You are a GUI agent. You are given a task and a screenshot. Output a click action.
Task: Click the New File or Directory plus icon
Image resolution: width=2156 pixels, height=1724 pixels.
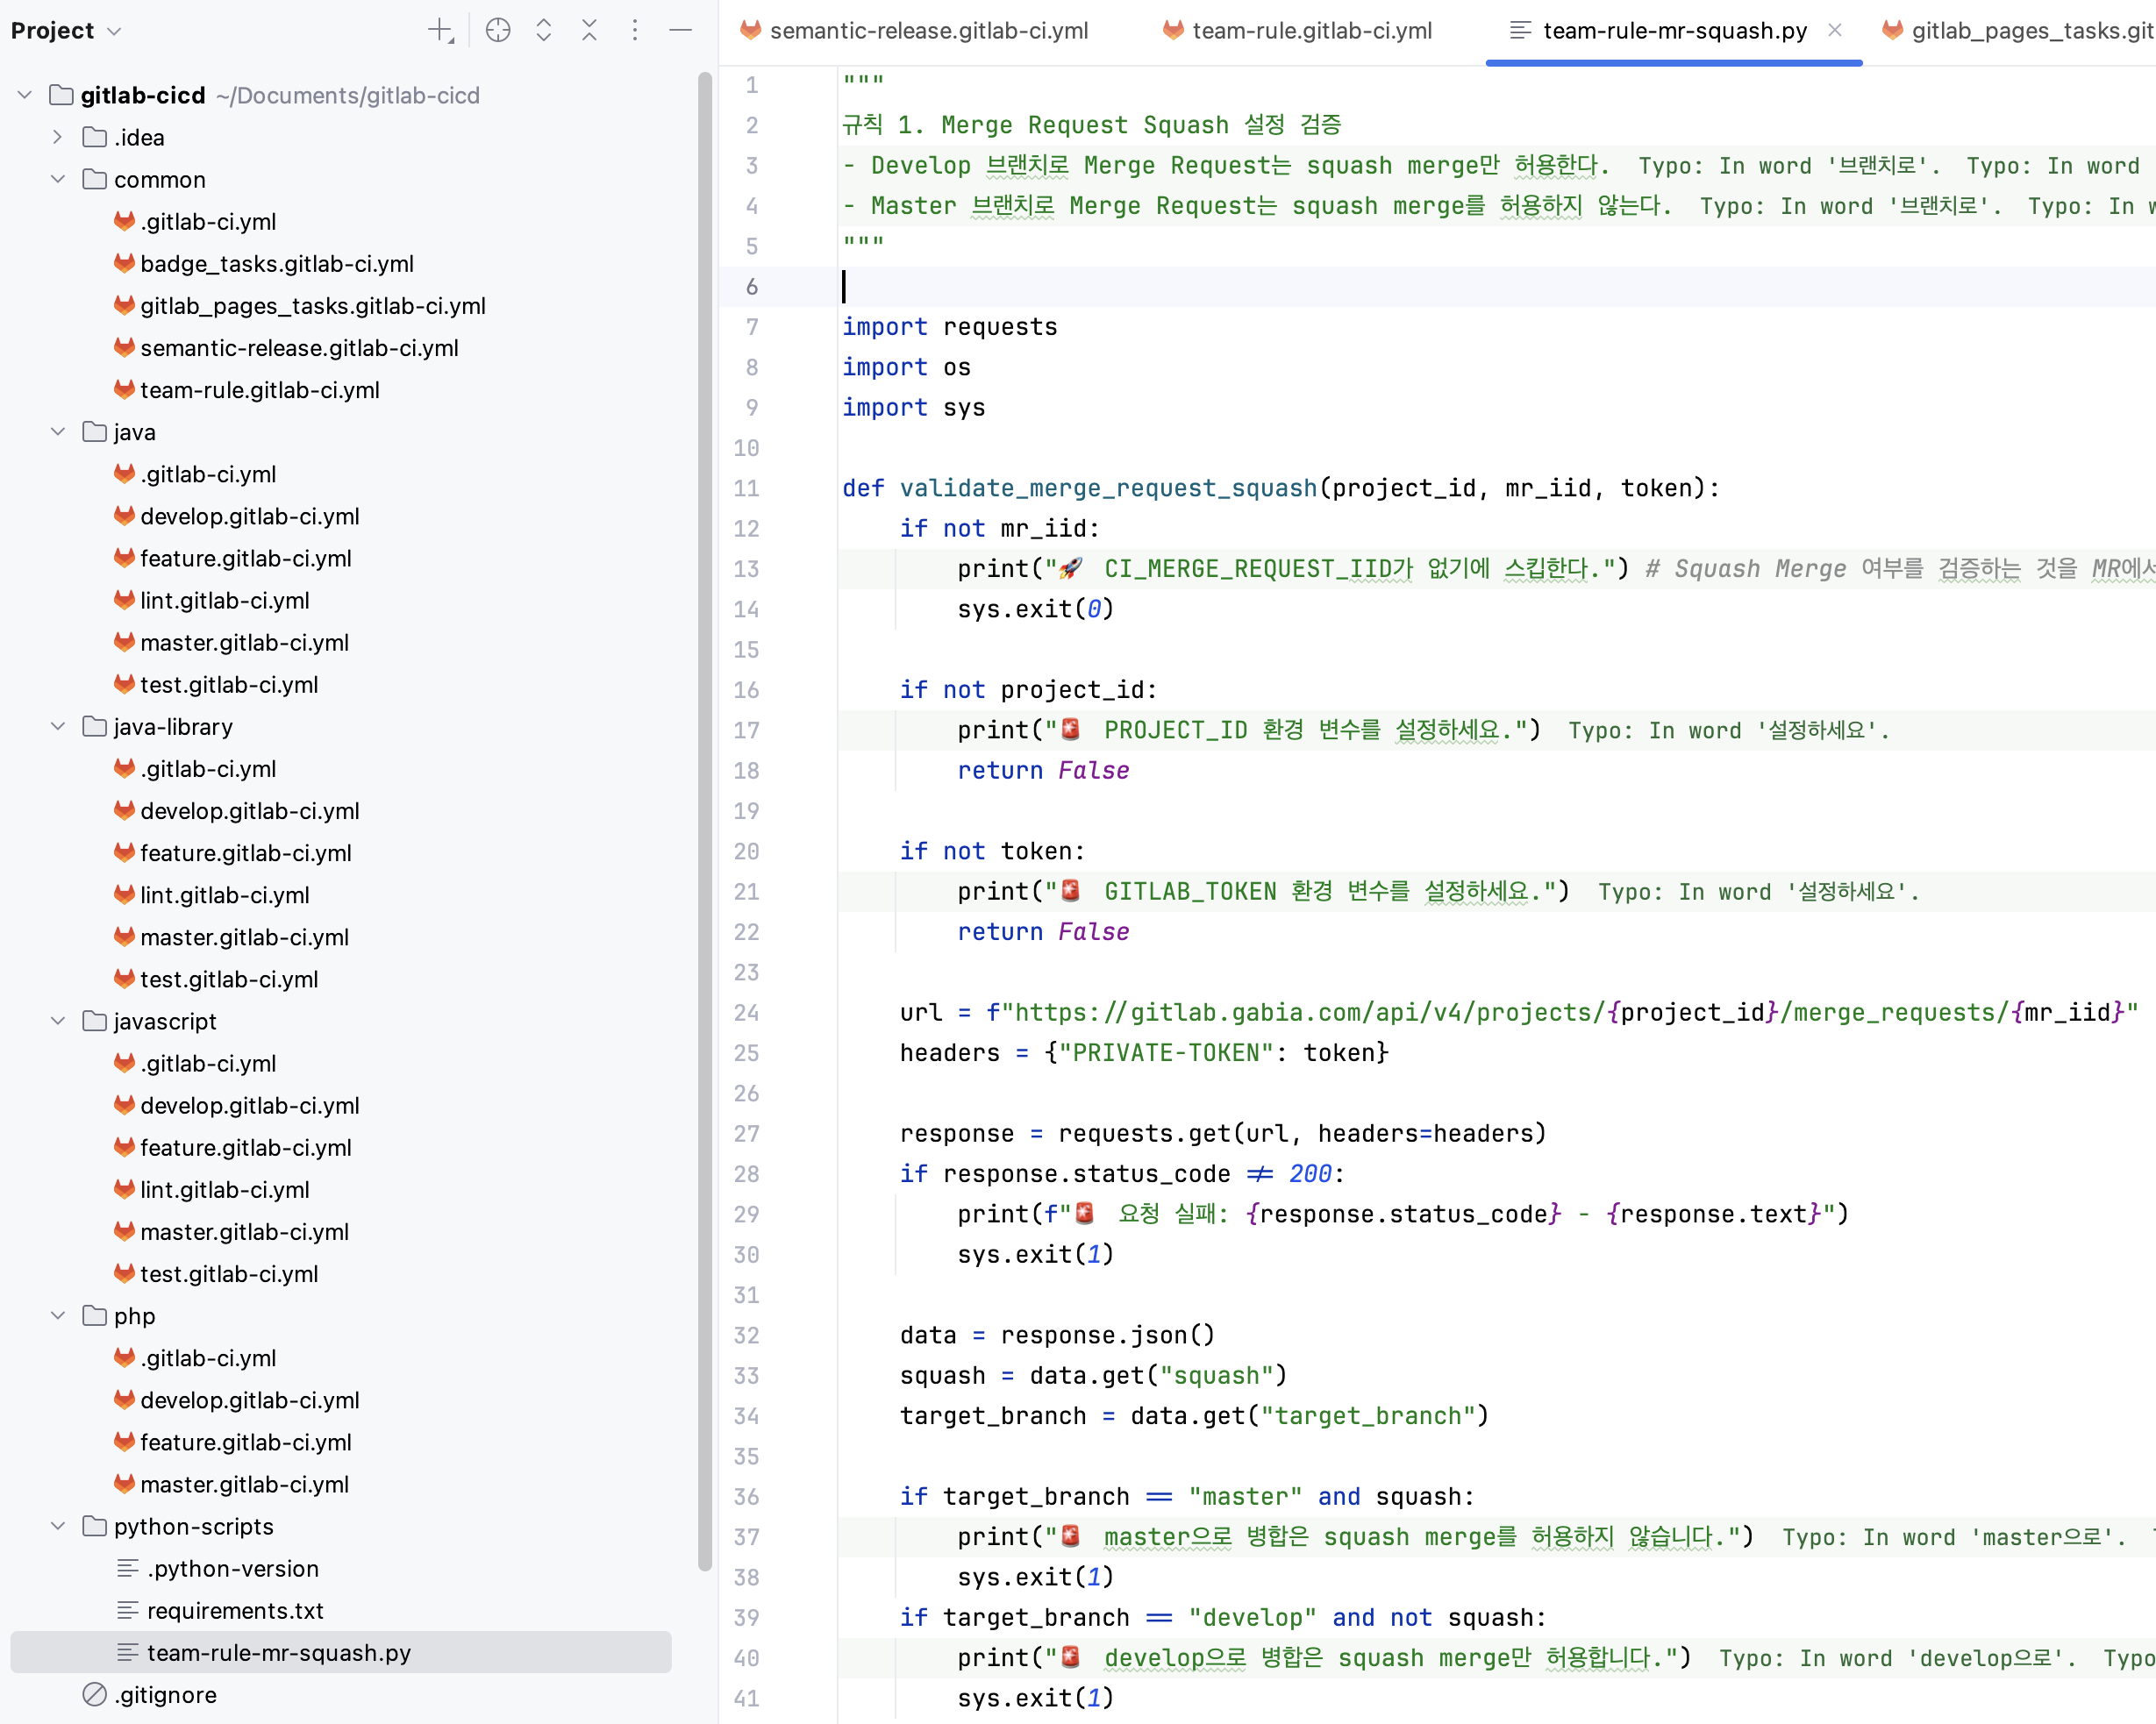(440, 30)
